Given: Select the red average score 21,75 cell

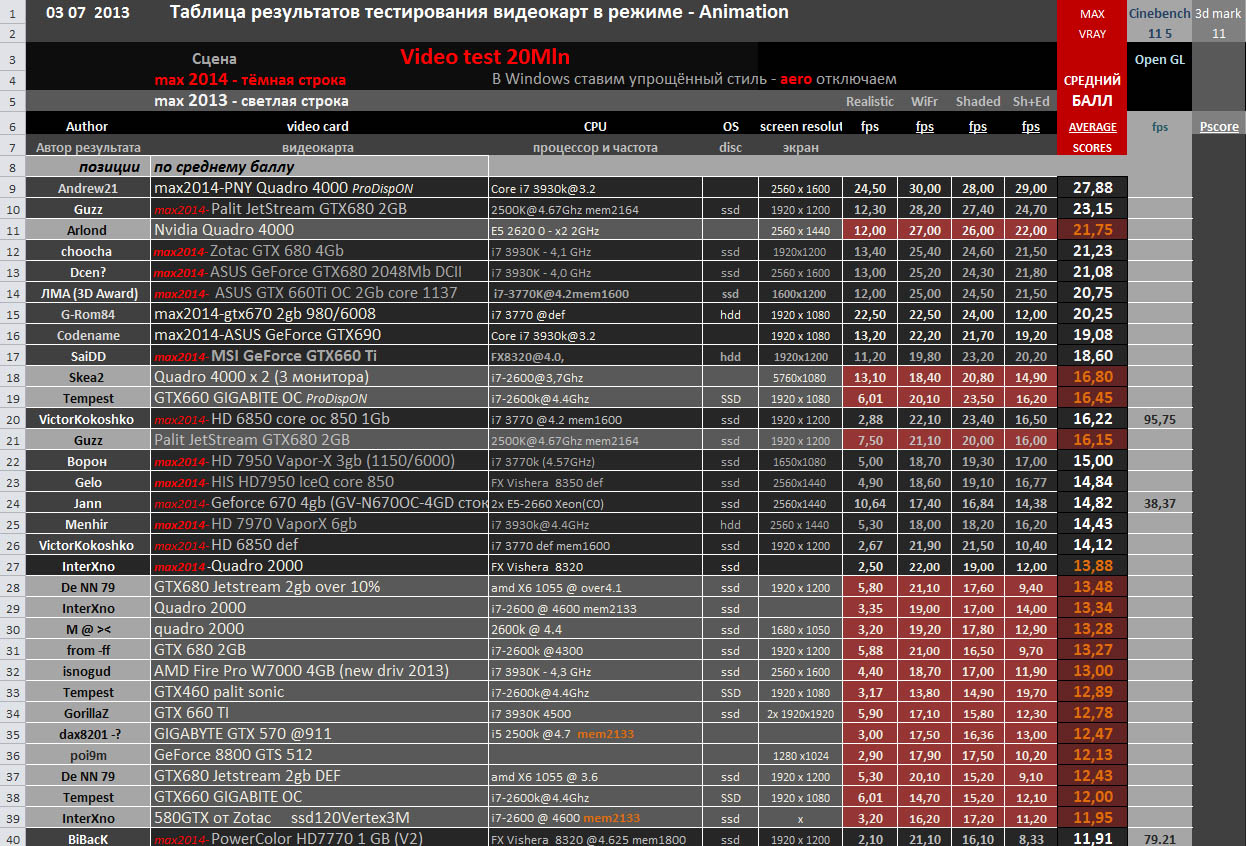Looking at the screenshot, I should [1092, 230].
